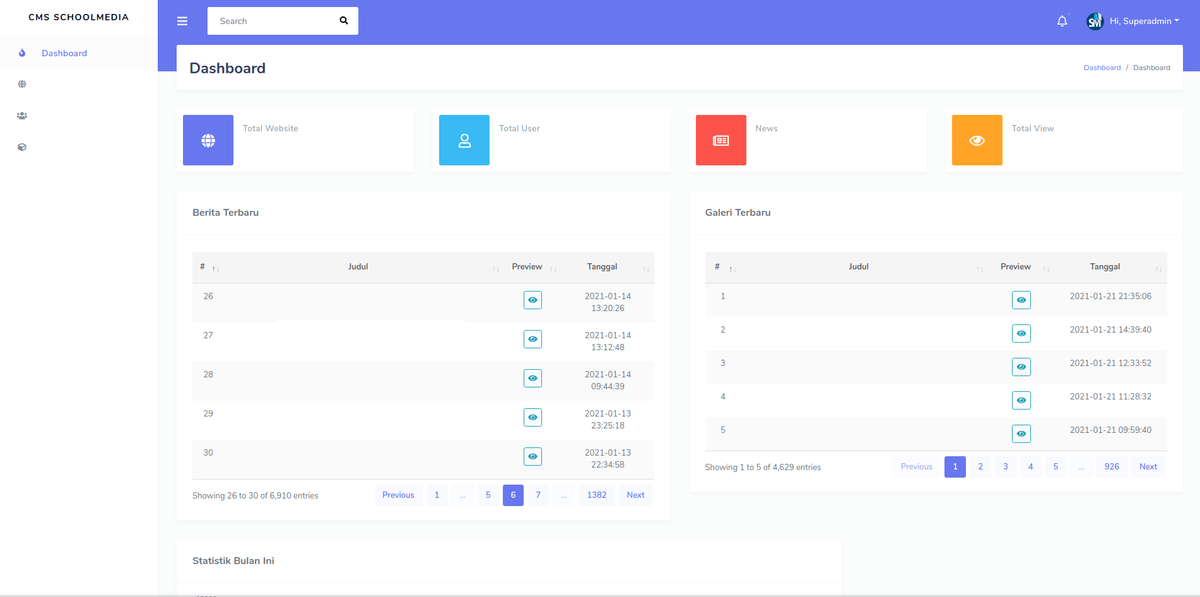Click "Showing 26 to 30 of 6,910 entries"
Screen dimensions: 1200x597
[x=255, y=495]
